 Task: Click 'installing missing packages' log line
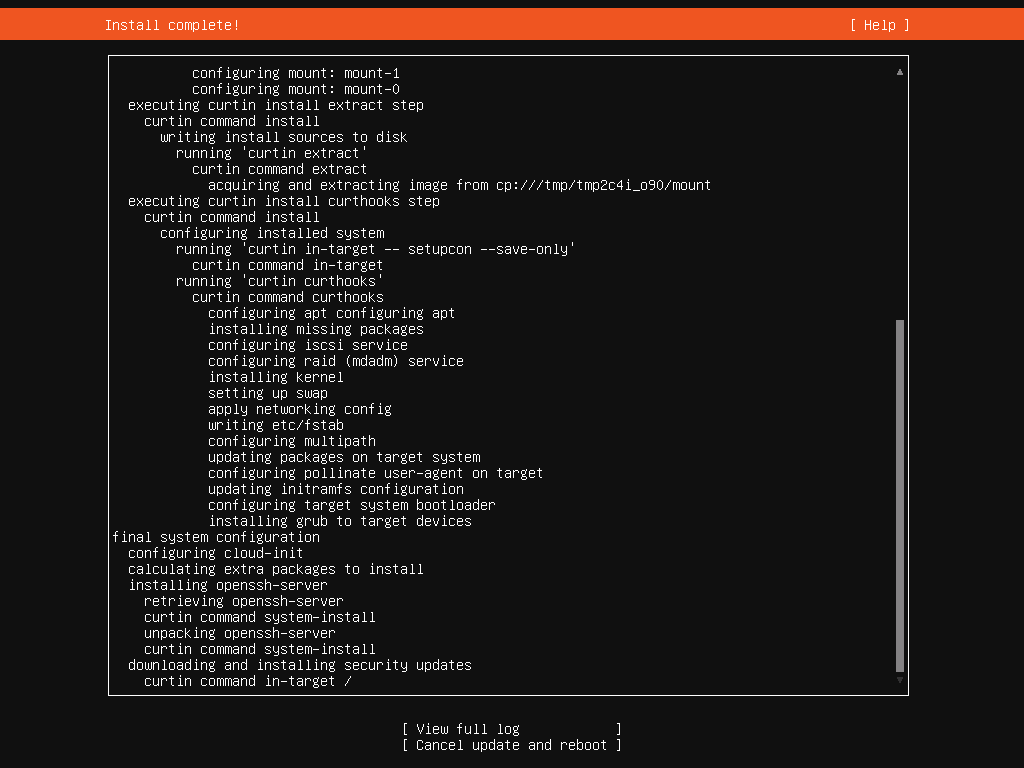pyautogui.click(x=315, y=329)
